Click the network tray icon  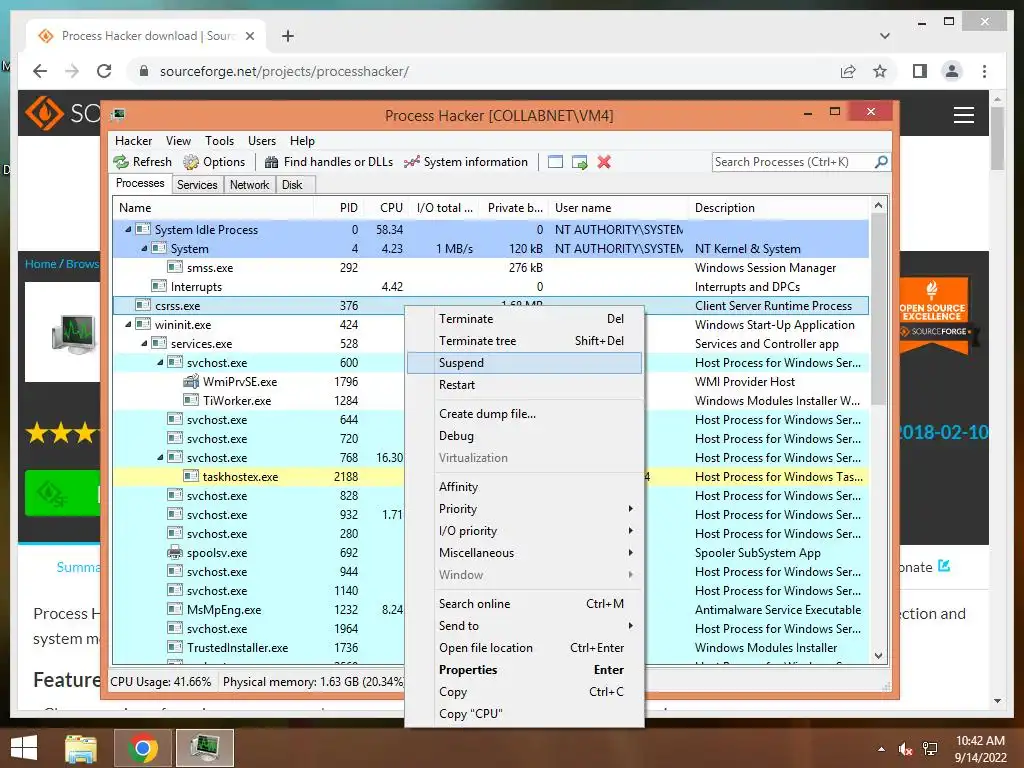pos(931,749)
